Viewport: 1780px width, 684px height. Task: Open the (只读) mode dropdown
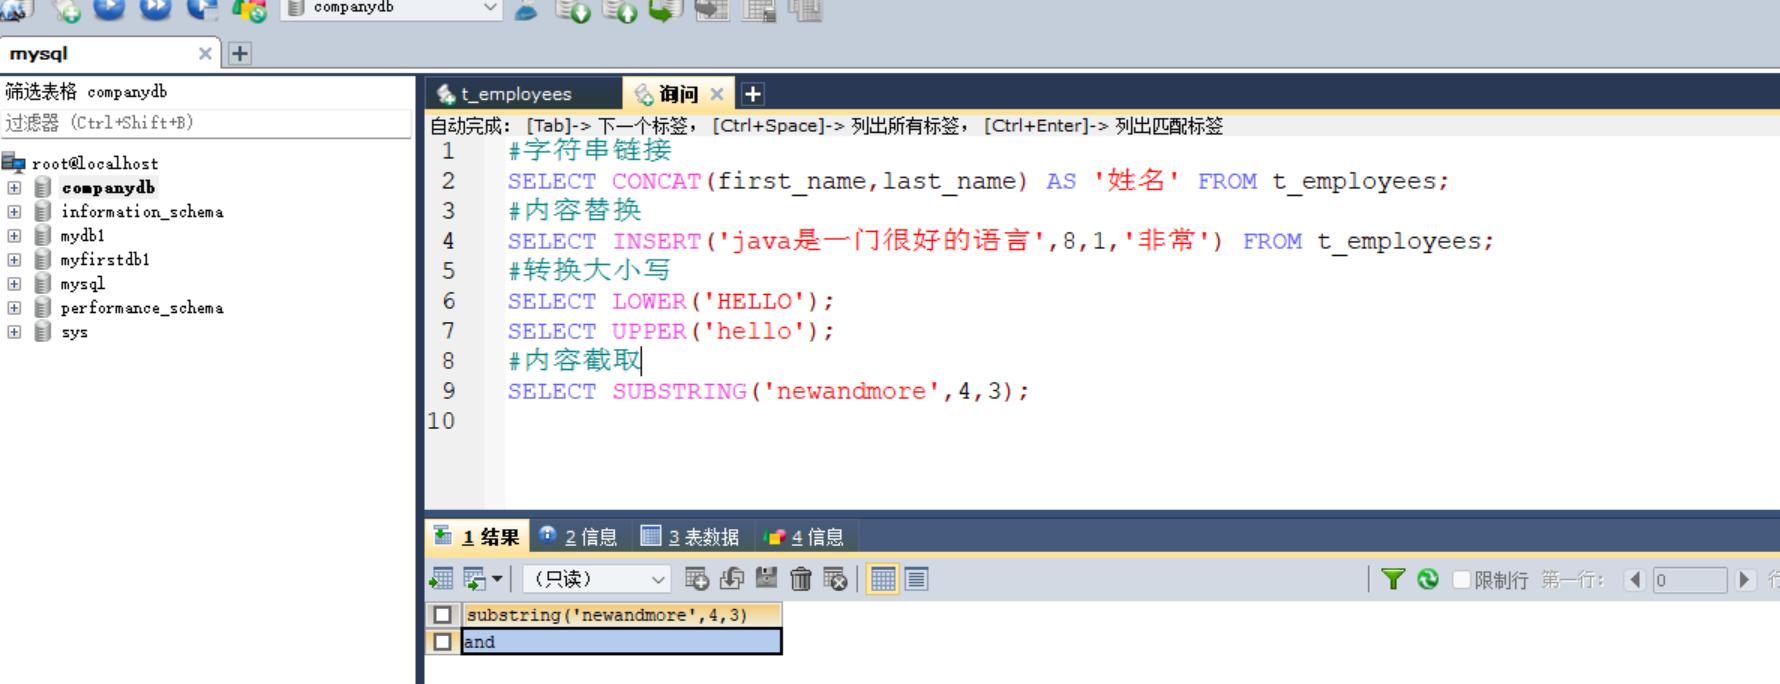(597, 579)
